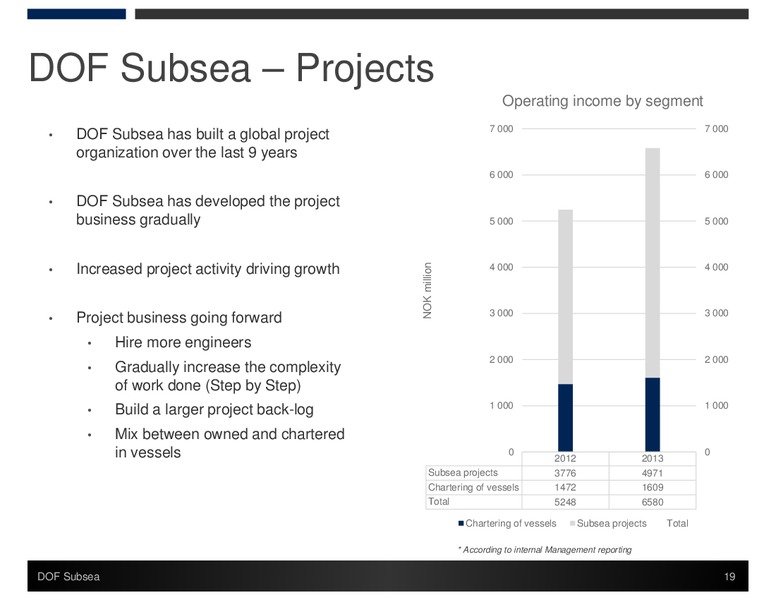This screenshot has width=776, height=600.
Task: Click 'developed the project business gradually' bullet
Action: [208, 210]
